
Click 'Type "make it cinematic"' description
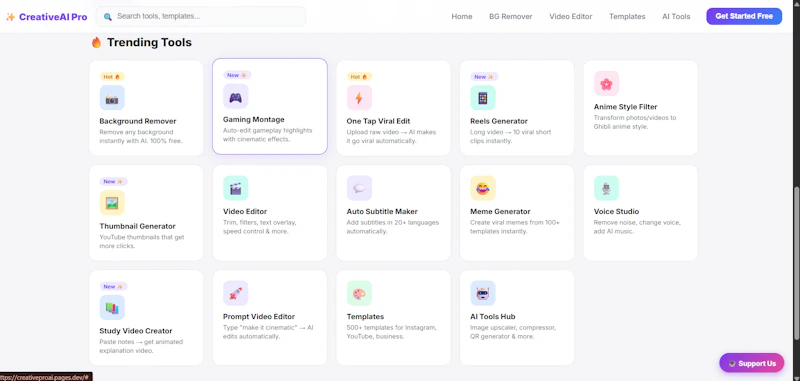coord(268,332)
